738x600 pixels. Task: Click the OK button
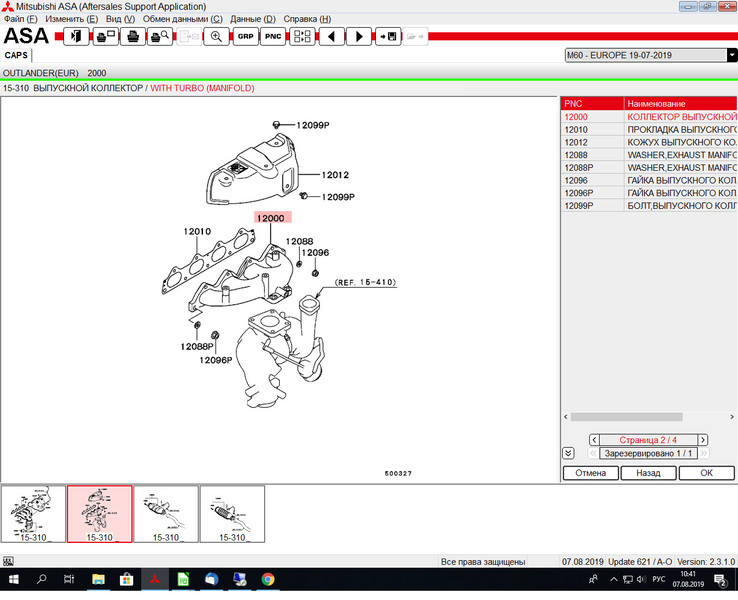[x=706, y=473]
